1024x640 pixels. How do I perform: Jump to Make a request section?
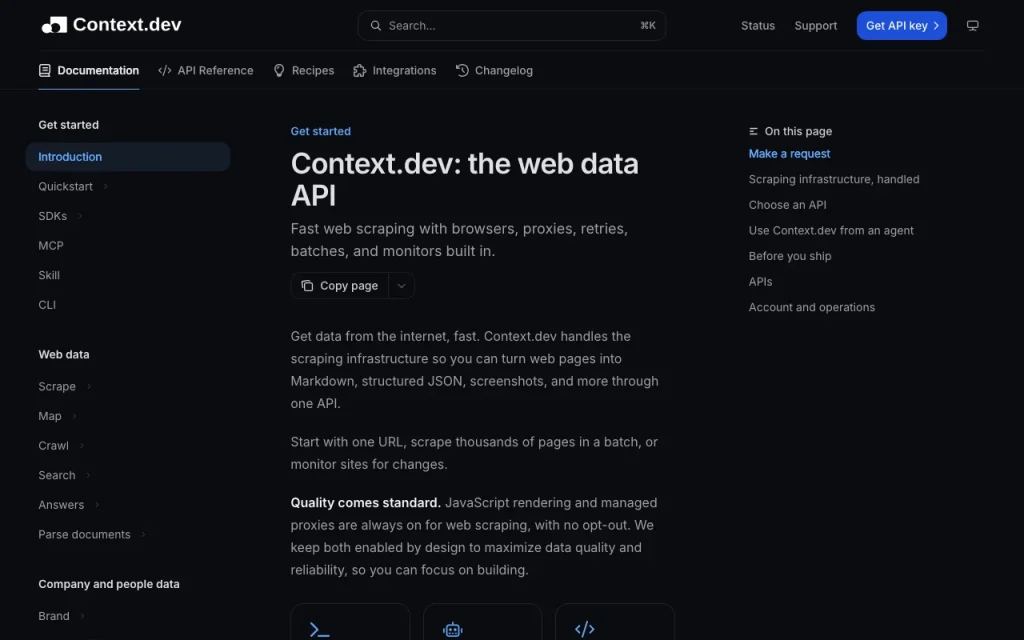[x=789, y=153]
